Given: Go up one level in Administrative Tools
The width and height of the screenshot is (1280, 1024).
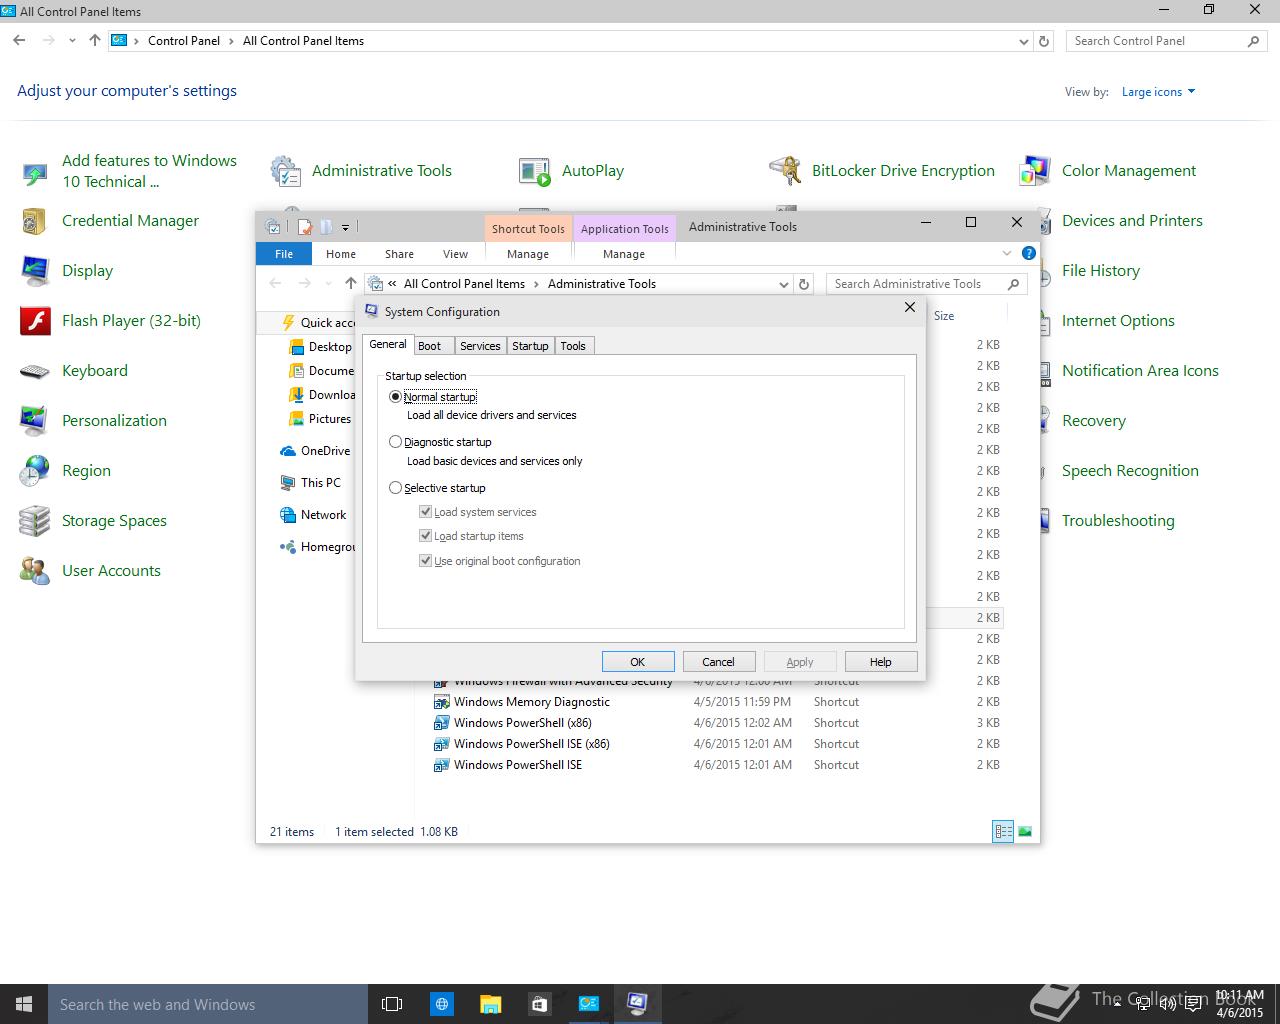Looking at the screenshot, I should [x=350, y=284].
